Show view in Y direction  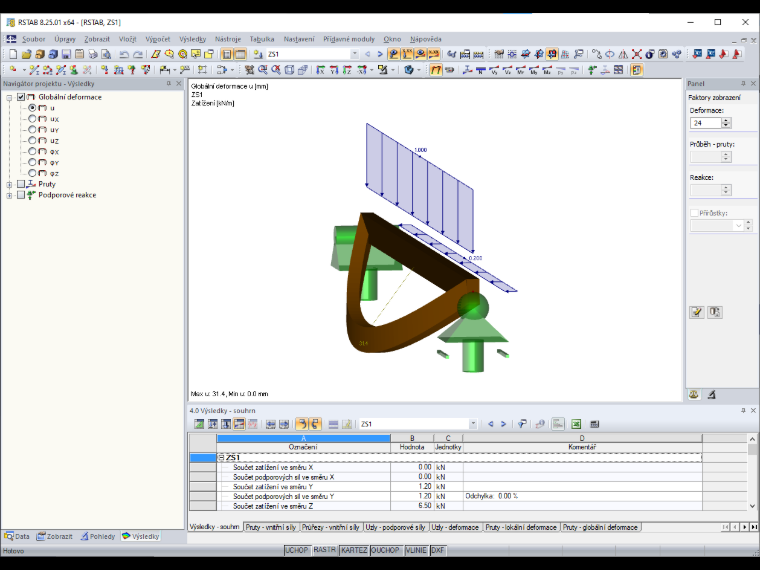(334, 70)
